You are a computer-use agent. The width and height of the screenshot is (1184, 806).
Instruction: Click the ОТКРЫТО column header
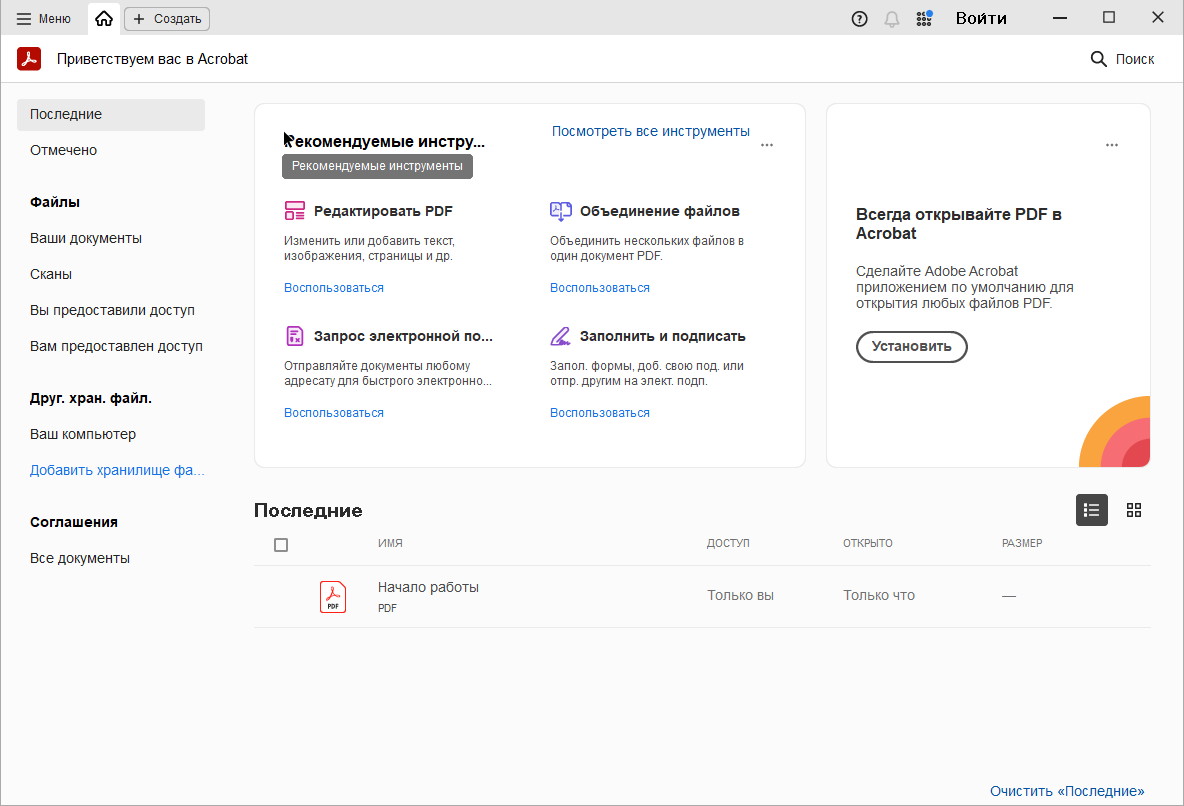pos(868,543)
